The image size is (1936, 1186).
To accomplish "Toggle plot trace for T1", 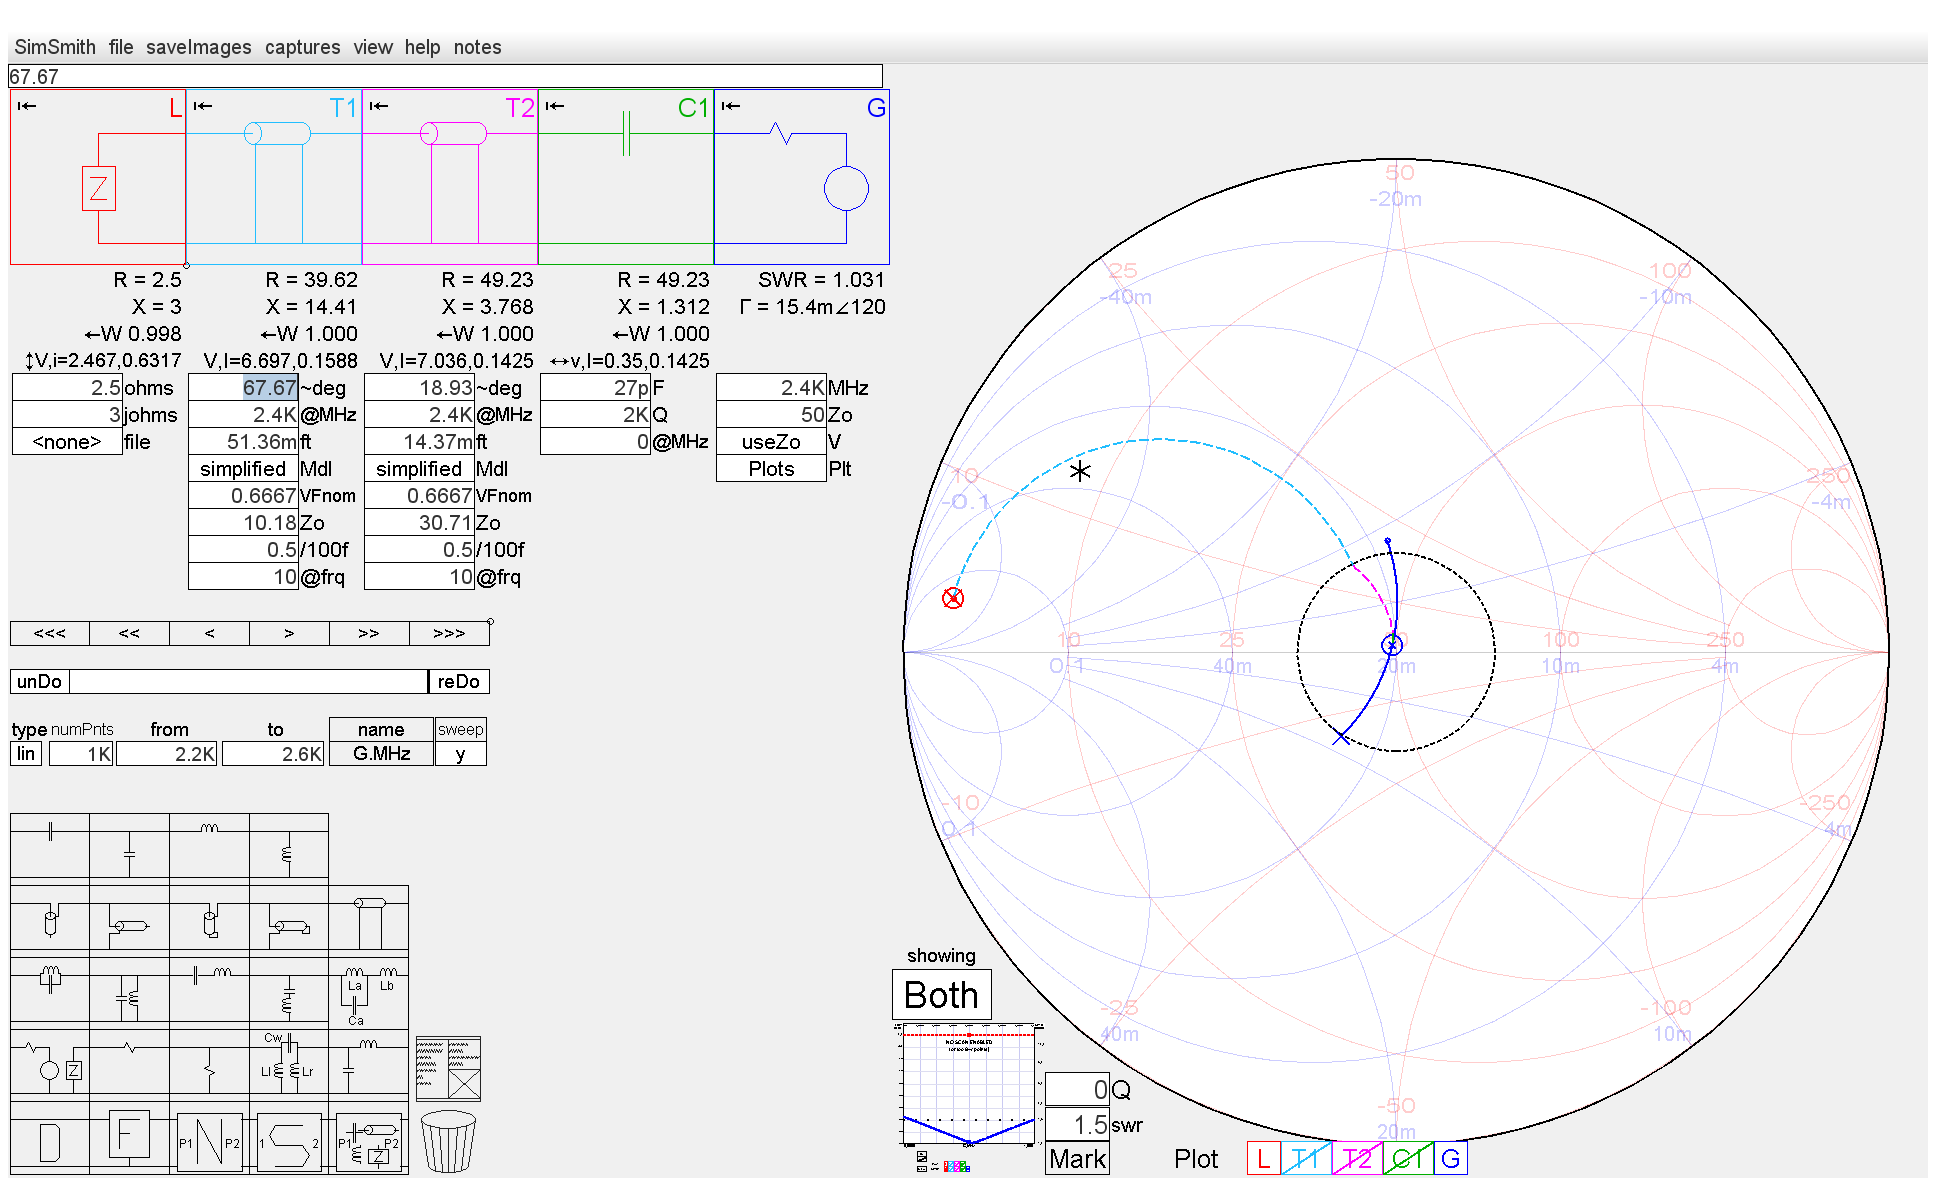I will pos(1305,1159).
